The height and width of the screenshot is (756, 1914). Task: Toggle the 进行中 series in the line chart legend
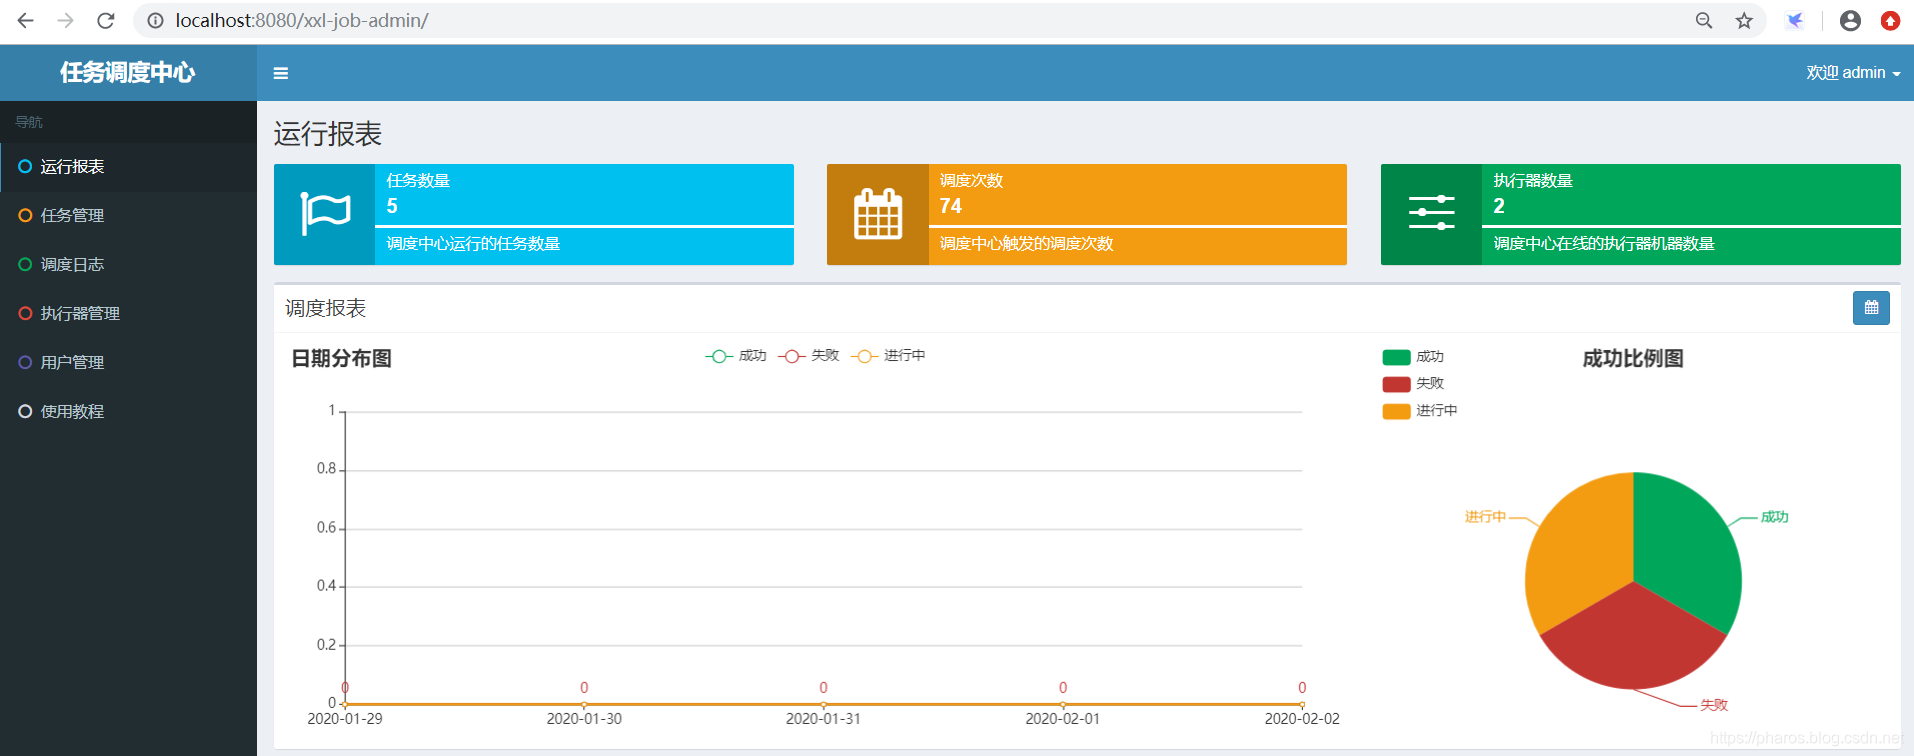pos(888,356)
